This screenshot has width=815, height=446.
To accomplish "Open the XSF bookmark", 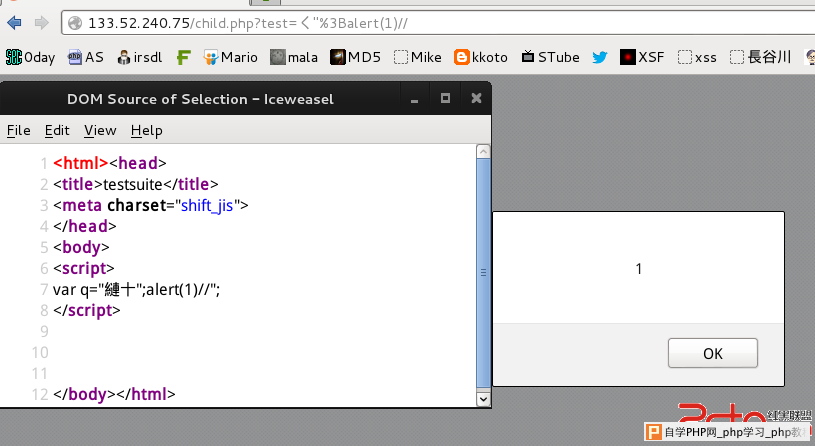I will point(642,57).
